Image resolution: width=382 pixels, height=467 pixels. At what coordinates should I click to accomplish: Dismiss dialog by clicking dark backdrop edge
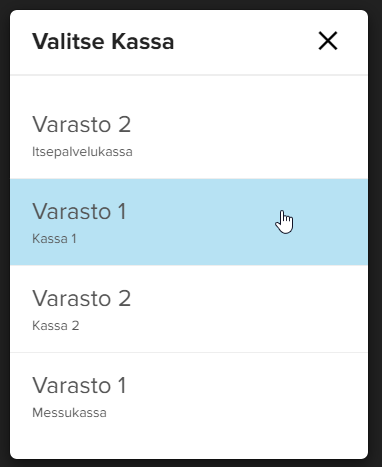point(5,233)
